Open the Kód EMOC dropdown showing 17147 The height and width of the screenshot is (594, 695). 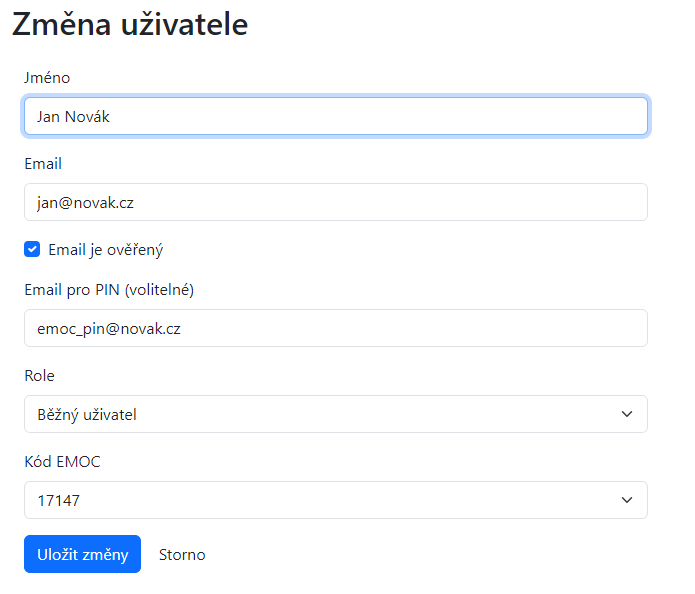point(320,500)
